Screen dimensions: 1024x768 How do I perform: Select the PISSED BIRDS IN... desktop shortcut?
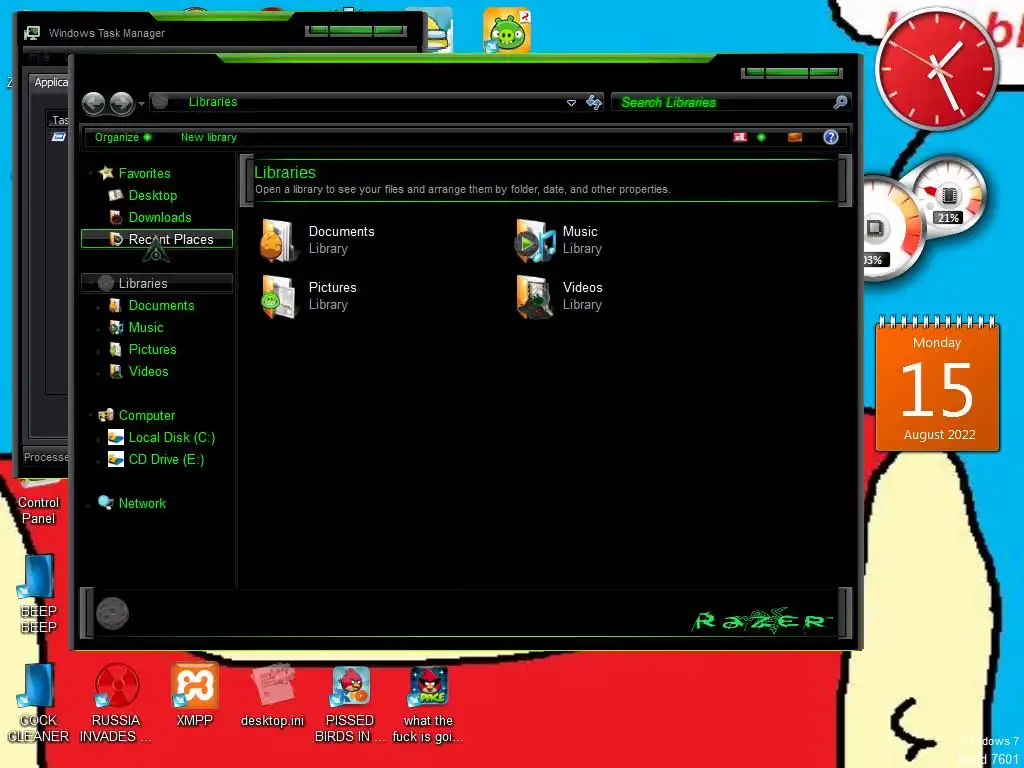click(350, 704)
